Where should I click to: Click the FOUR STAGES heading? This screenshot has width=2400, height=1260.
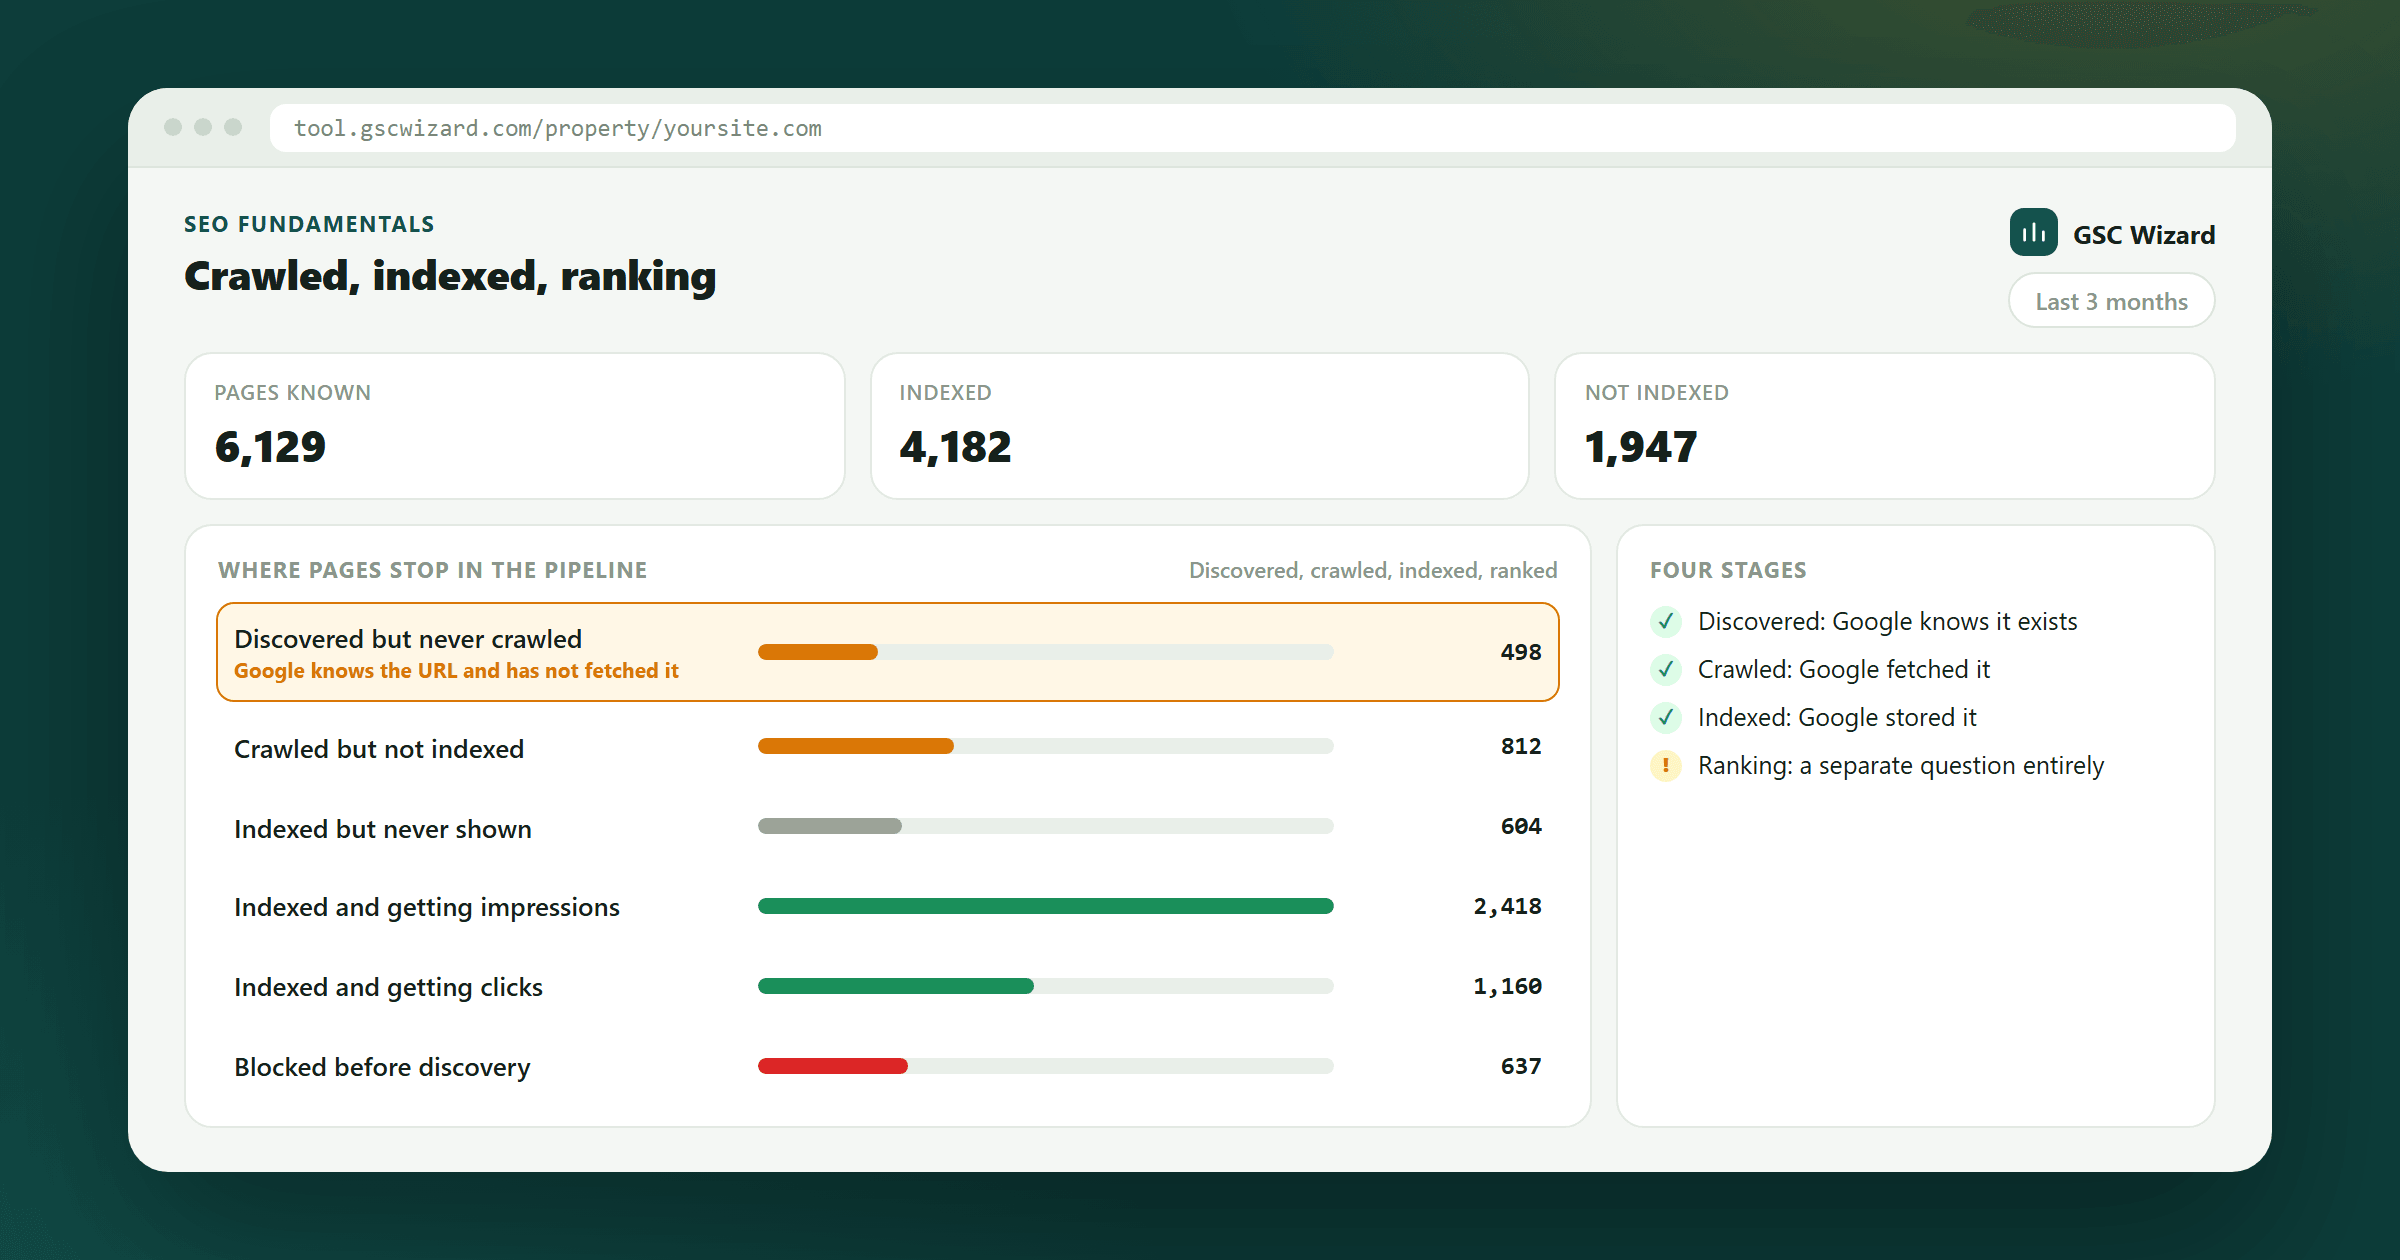tap(1728, 570)
